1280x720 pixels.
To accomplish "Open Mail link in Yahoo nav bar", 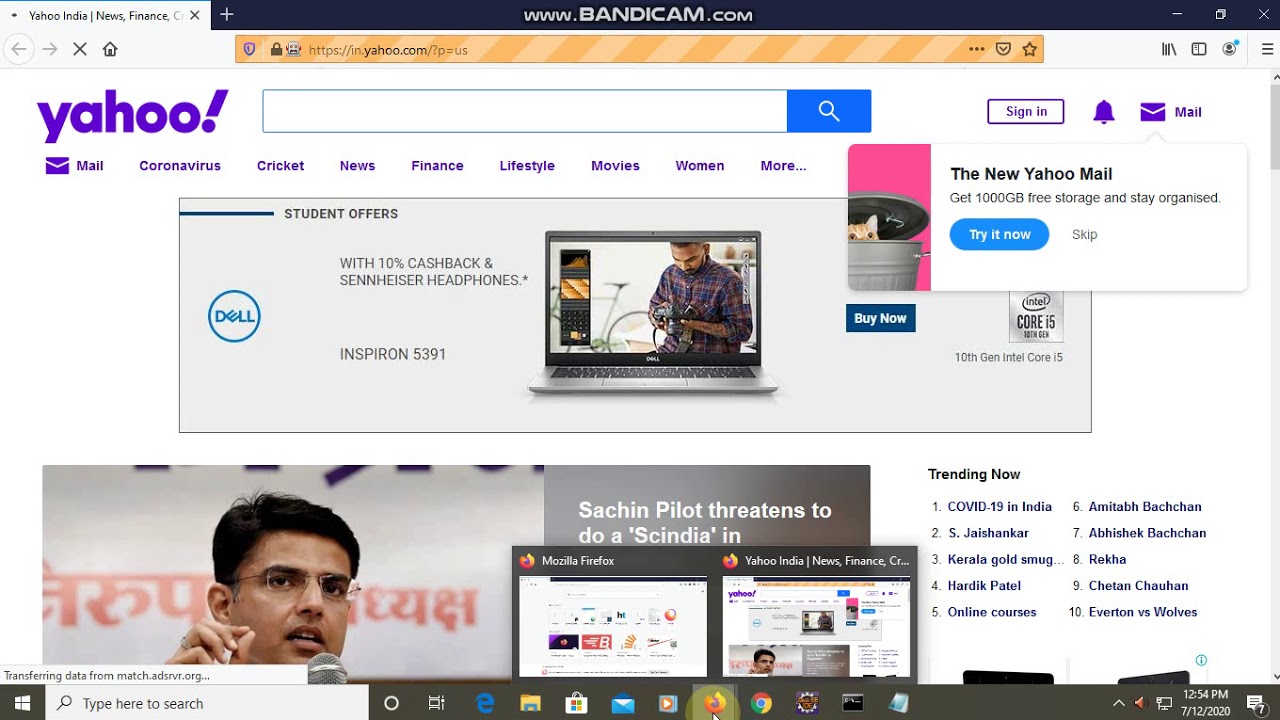I will (75, 166).
